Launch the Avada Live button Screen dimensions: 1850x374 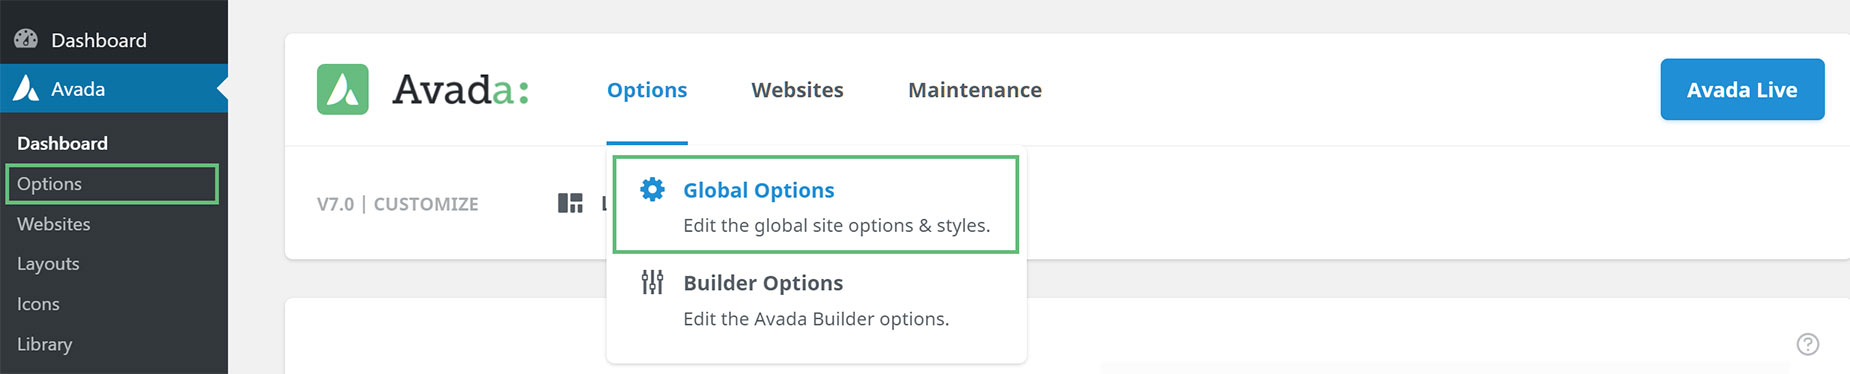click(x=1742, y=89)
